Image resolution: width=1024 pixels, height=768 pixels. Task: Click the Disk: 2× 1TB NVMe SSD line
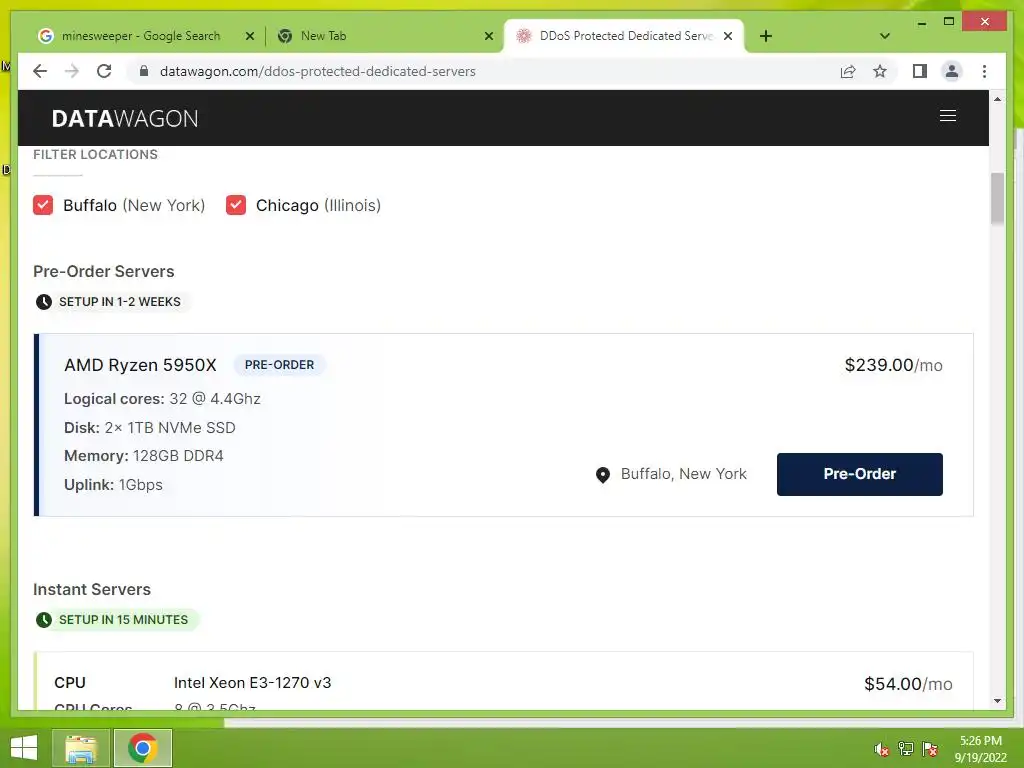coord(150,428)
